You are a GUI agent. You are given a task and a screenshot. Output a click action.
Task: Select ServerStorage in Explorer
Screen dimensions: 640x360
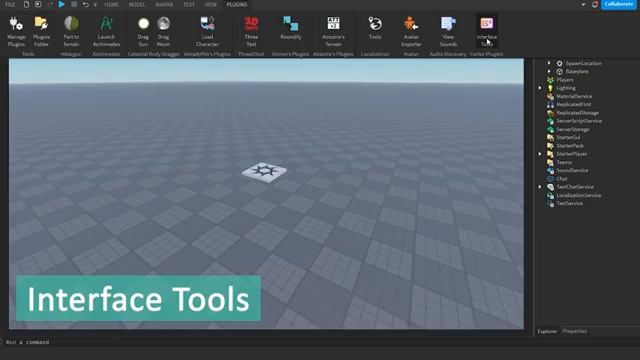coord(573,129)
